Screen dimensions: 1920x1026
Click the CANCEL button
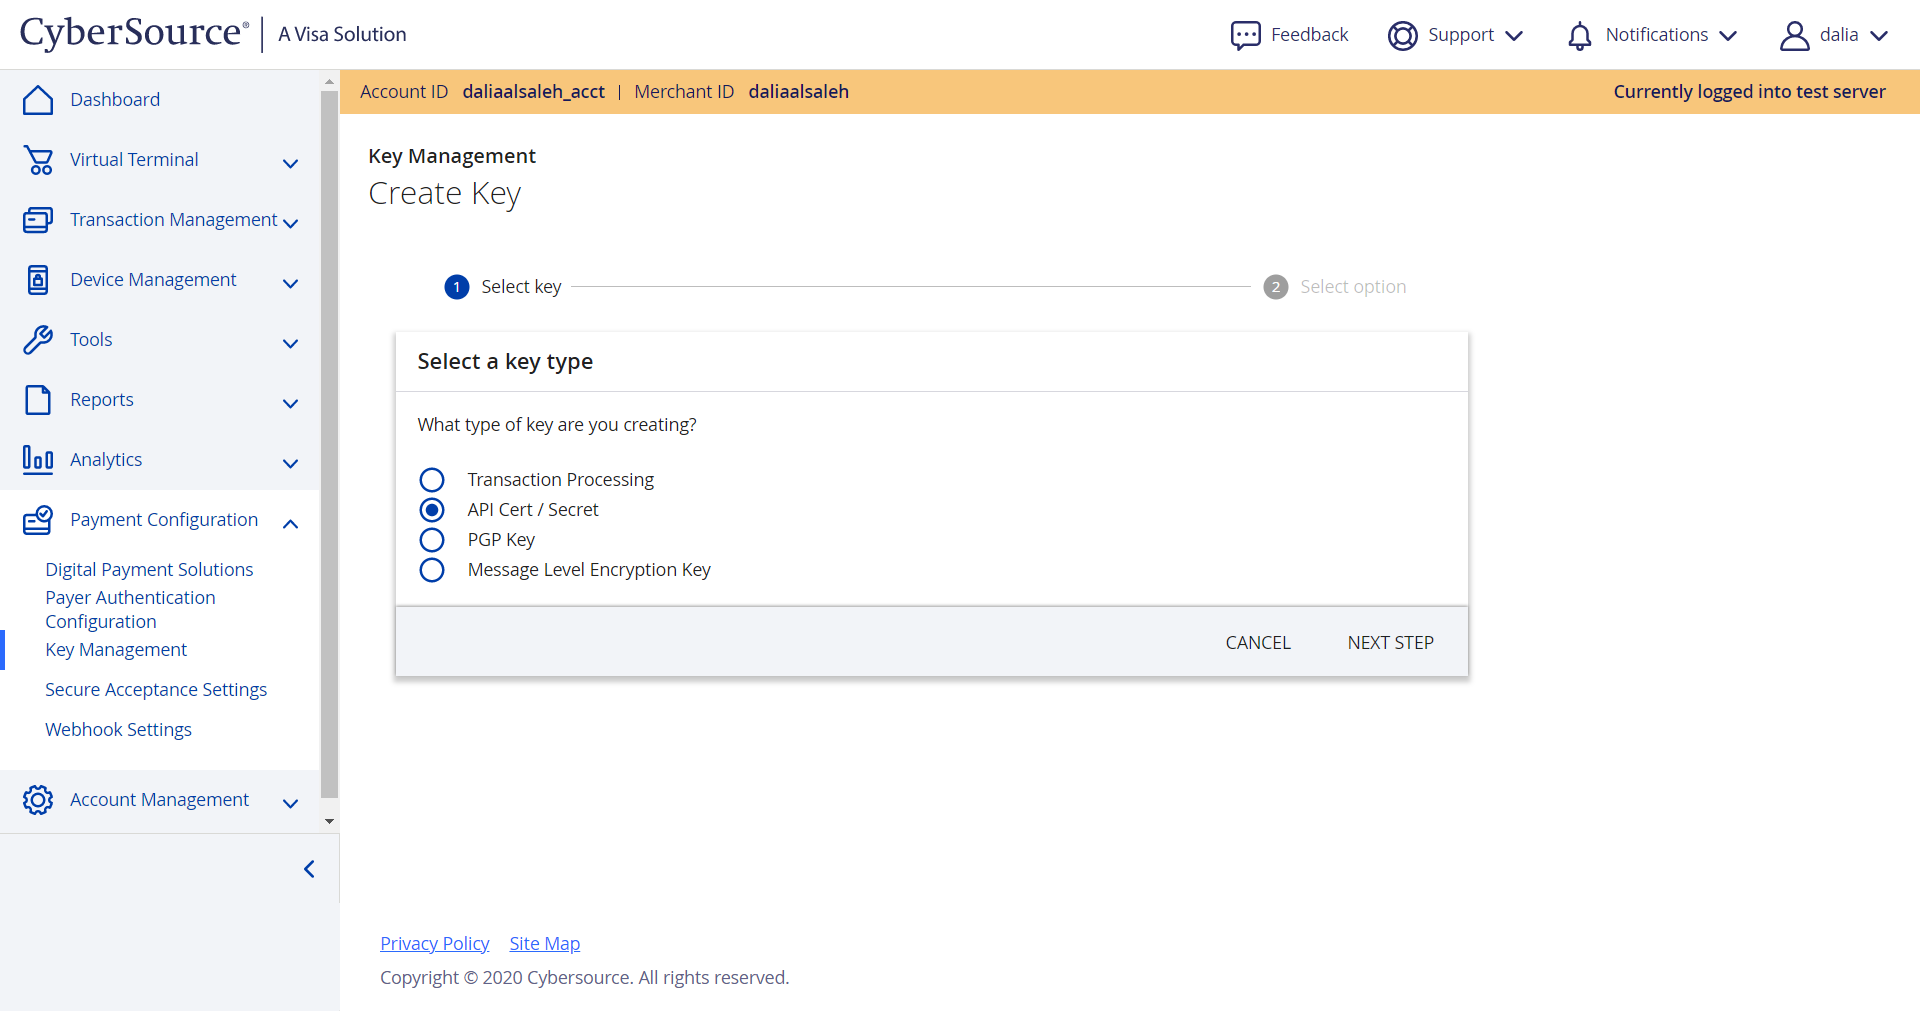(1258, 643)
